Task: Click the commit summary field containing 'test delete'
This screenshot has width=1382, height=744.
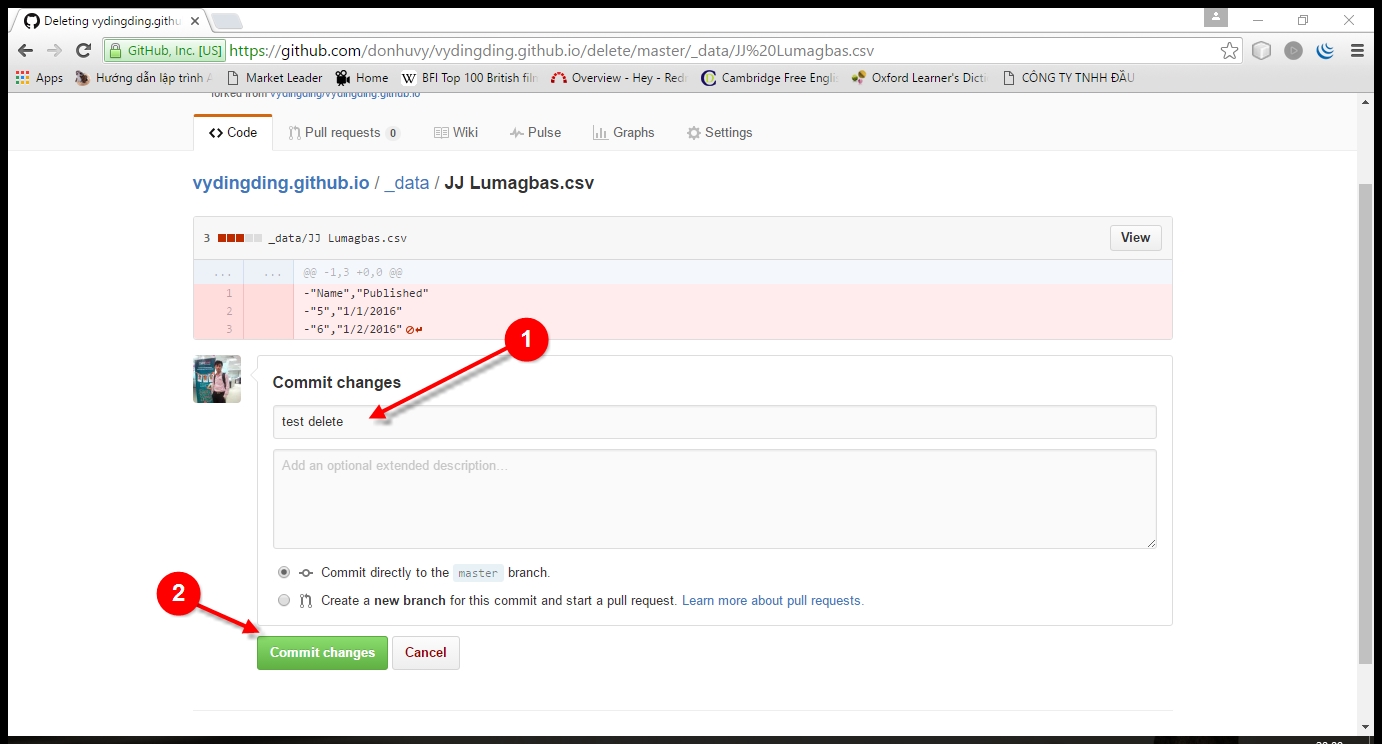Action: click(714, 422)
